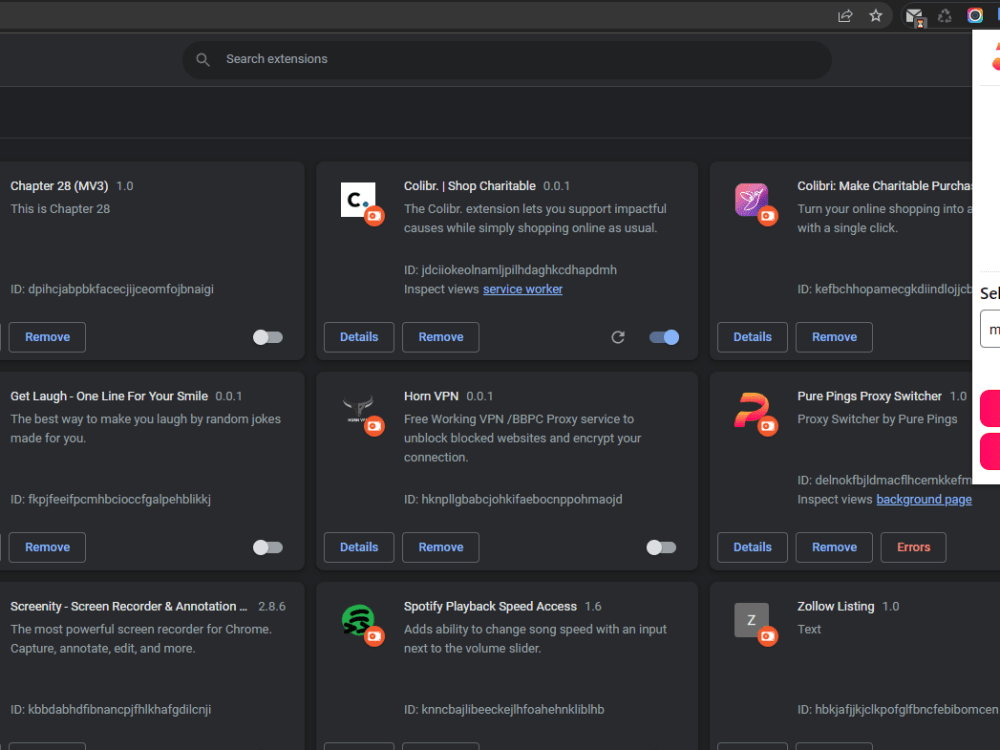View Errors for Pure Pings Proxy Switcher

pyautogui.click(x=913, y=547)
